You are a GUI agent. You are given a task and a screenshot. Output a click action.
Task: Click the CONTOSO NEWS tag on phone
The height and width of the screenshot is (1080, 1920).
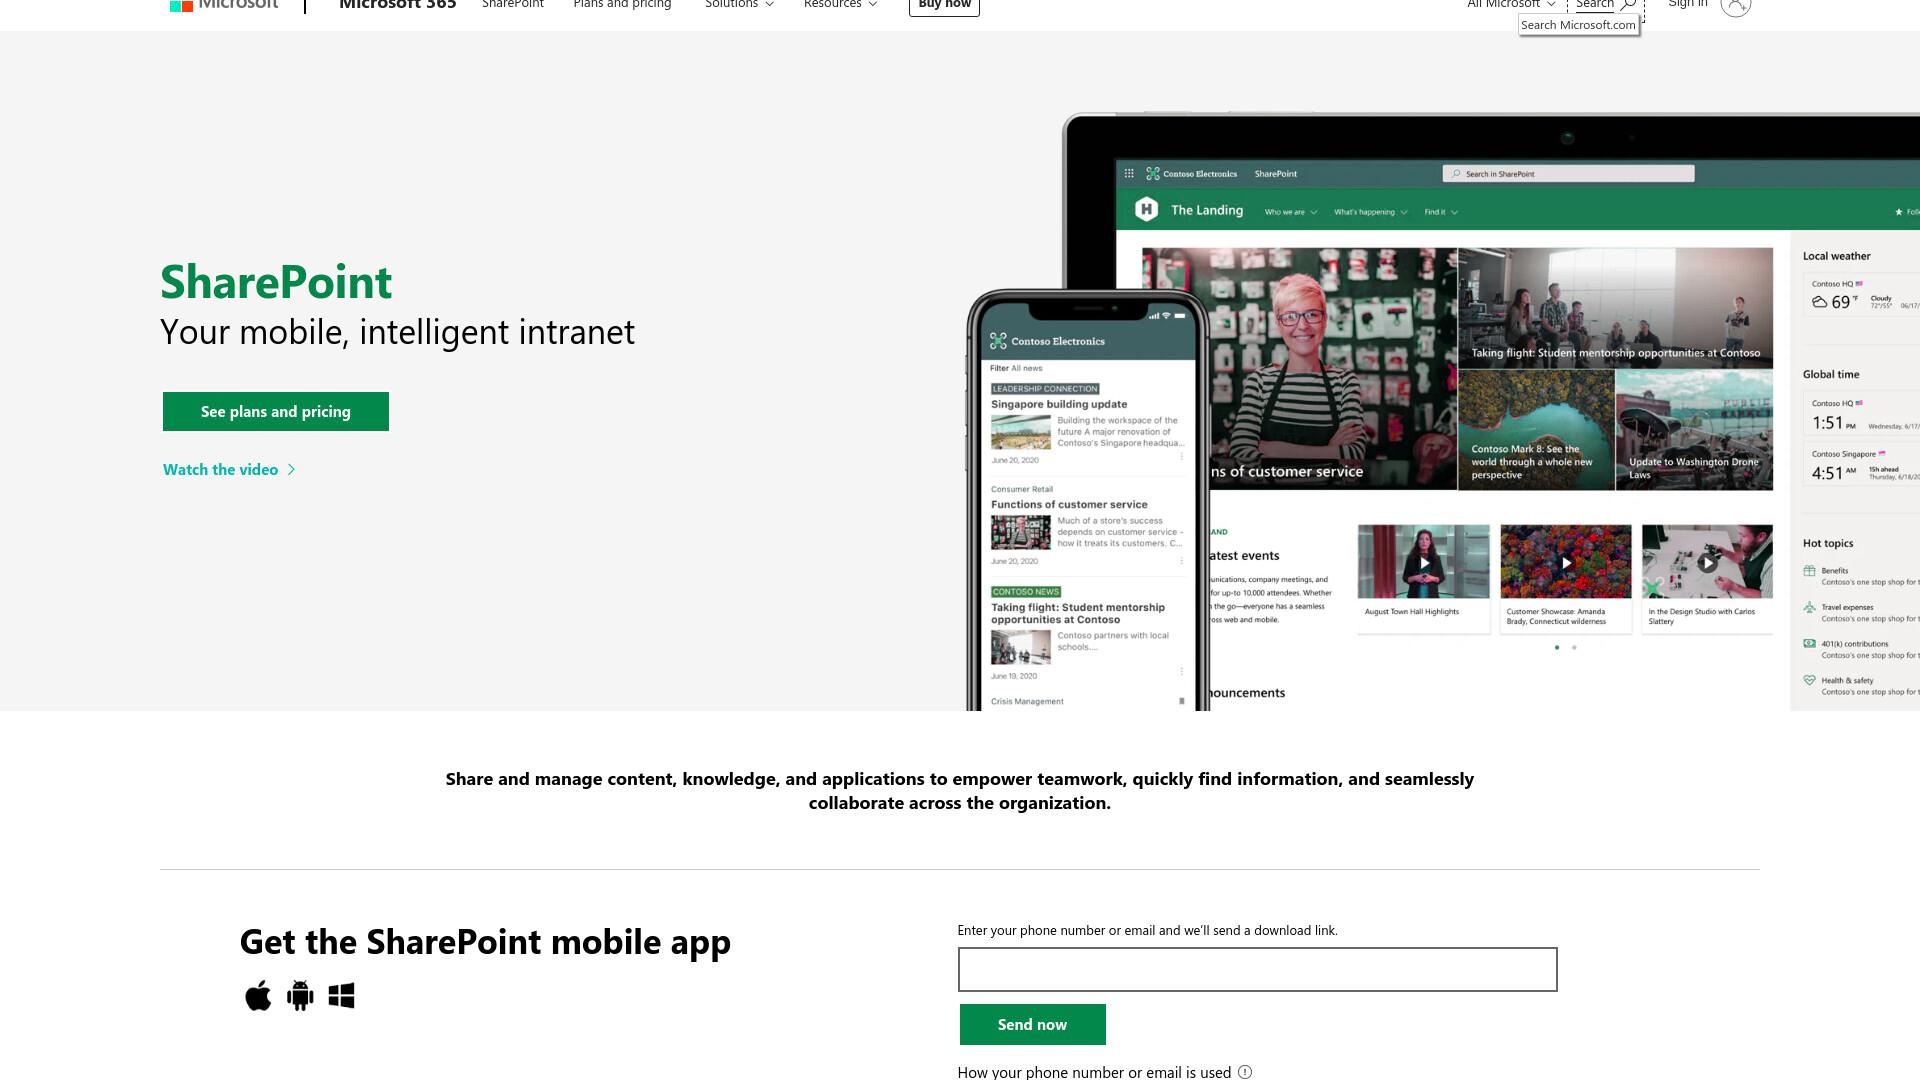tap(1026, 592)
